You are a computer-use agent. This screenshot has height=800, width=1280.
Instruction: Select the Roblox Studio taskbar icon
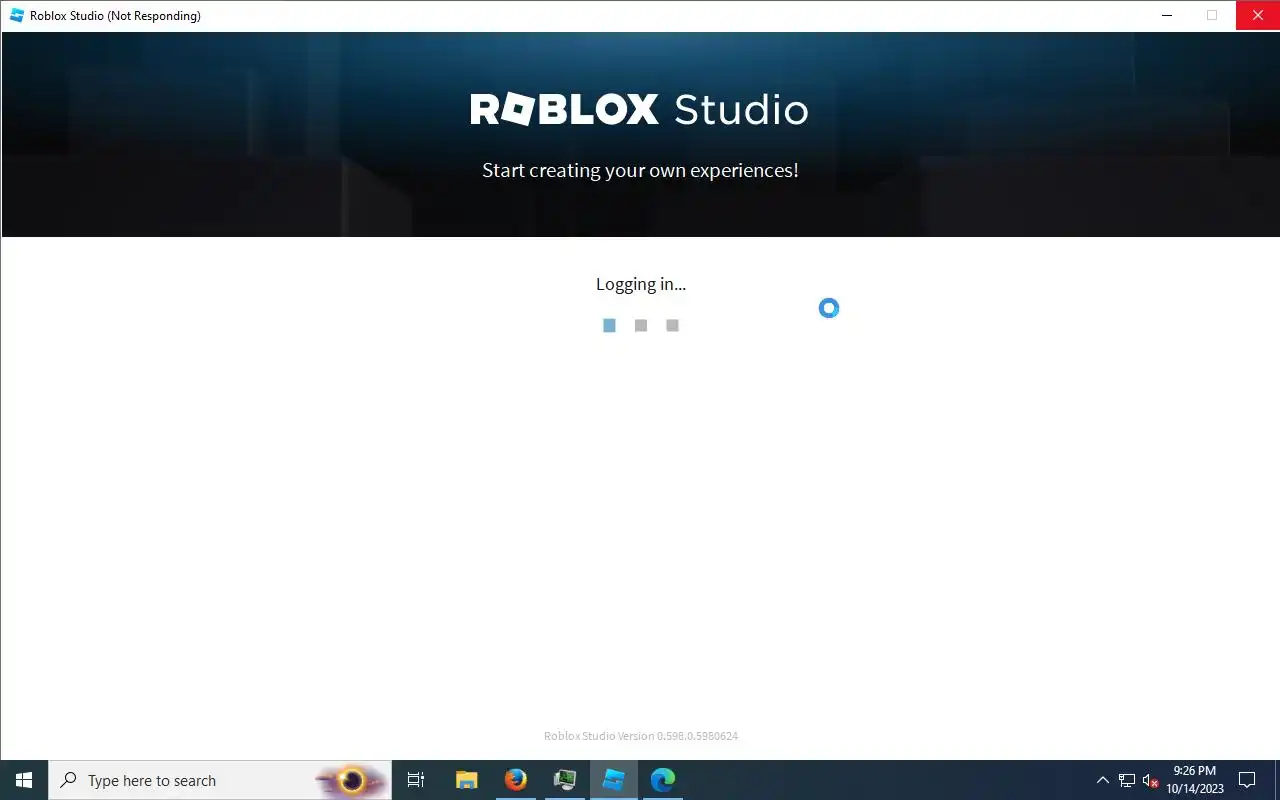pos(613,780)
